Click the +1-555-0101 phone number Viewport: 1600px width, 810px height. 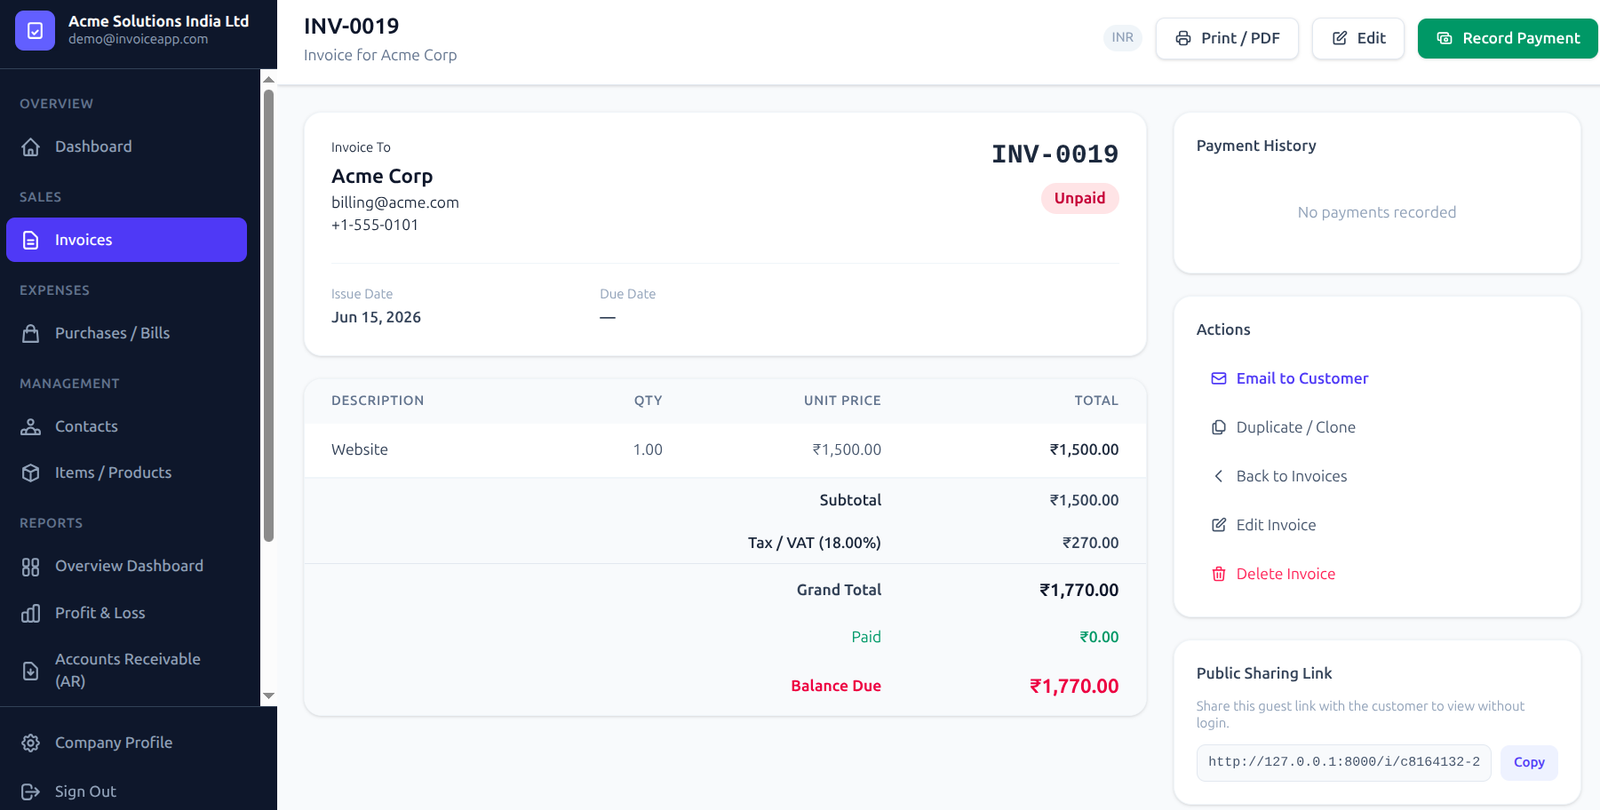click(375, 225)
